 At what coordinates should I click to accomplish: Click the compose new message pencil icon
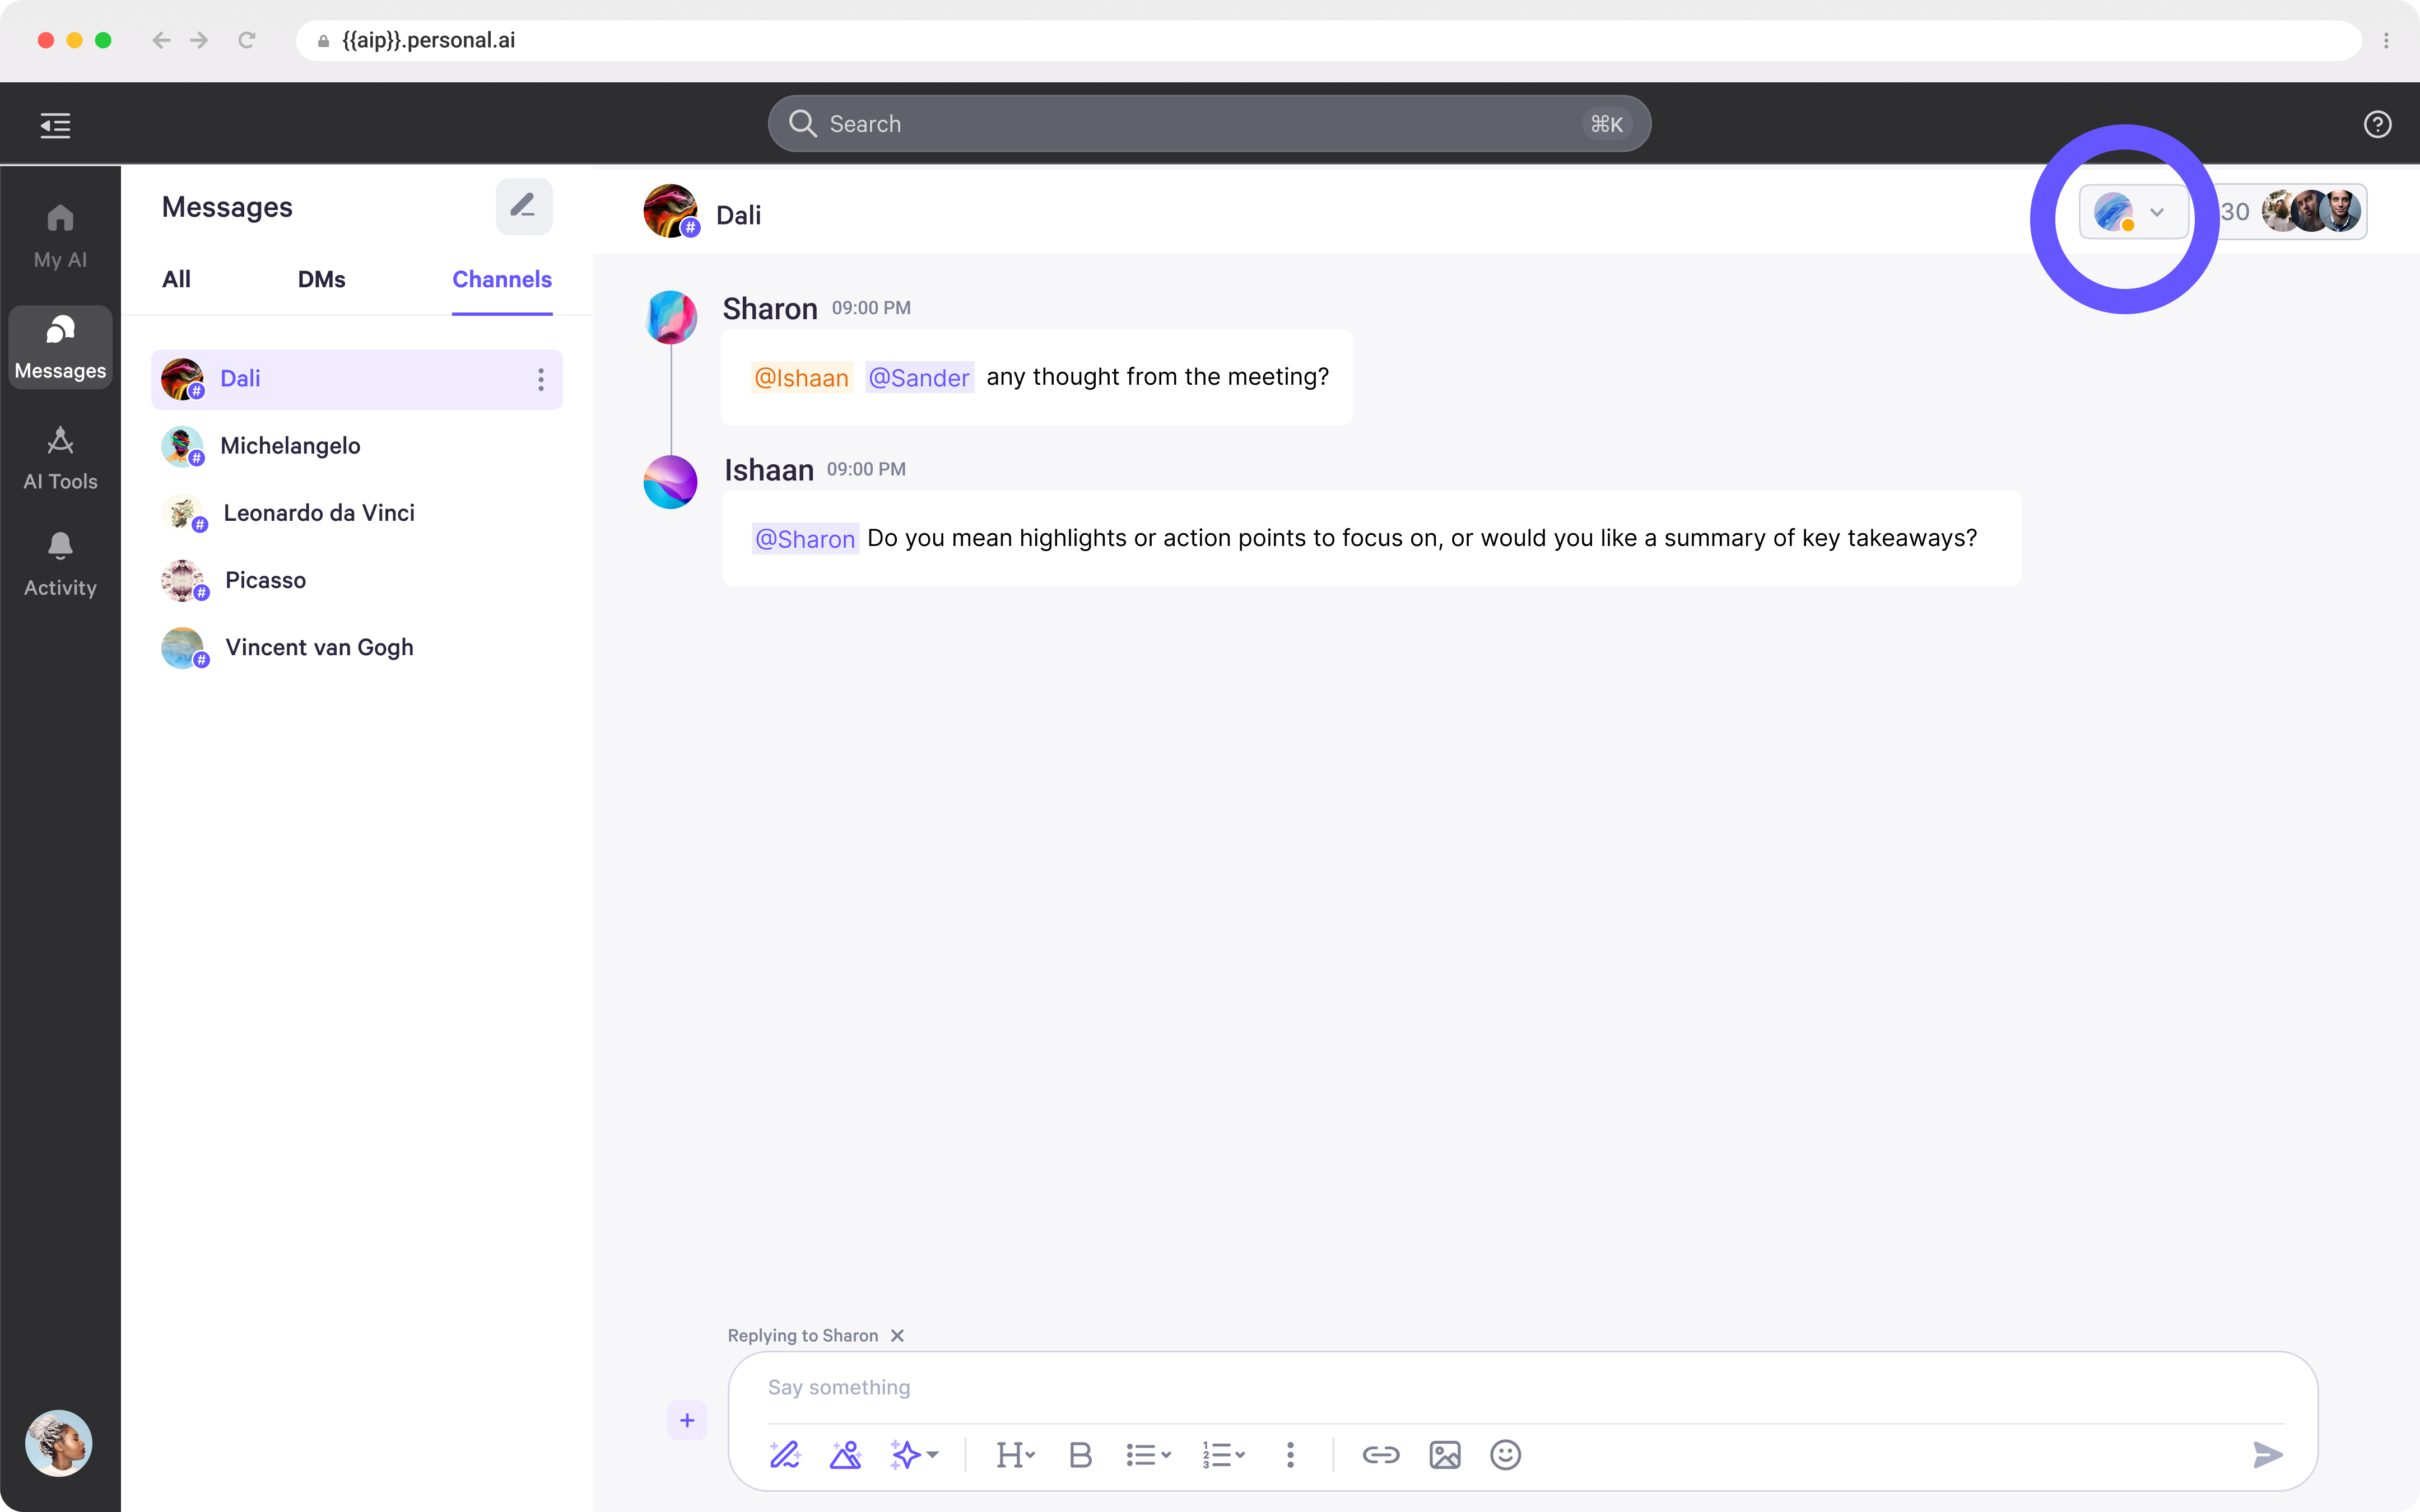pos(523,207)
